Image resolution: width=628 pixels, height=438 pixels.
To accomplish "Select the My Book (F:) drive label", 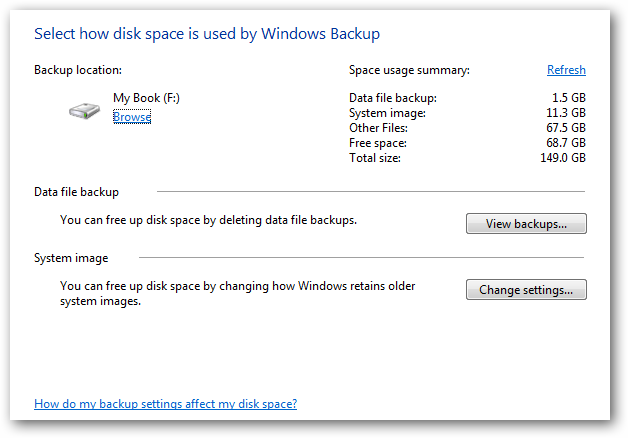I will pos(146,98).
